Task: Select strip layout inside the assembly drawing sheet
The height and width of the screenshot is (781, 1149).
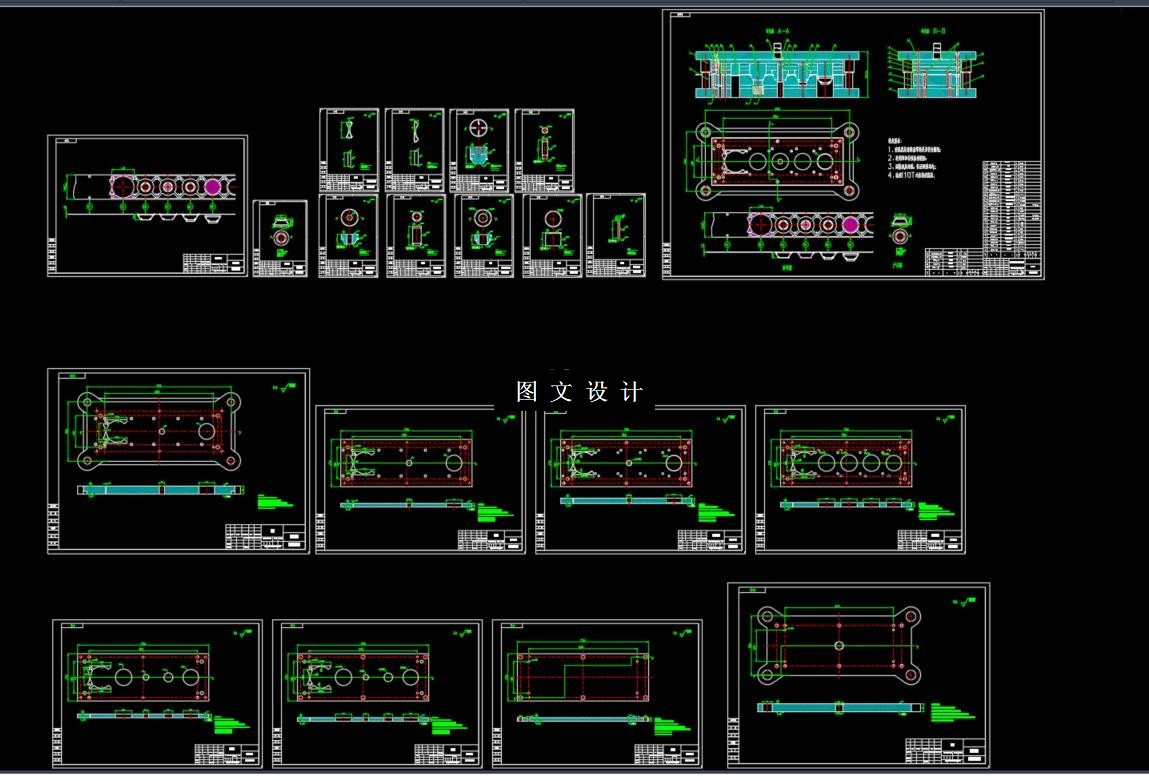Action: tap(788, 236)
